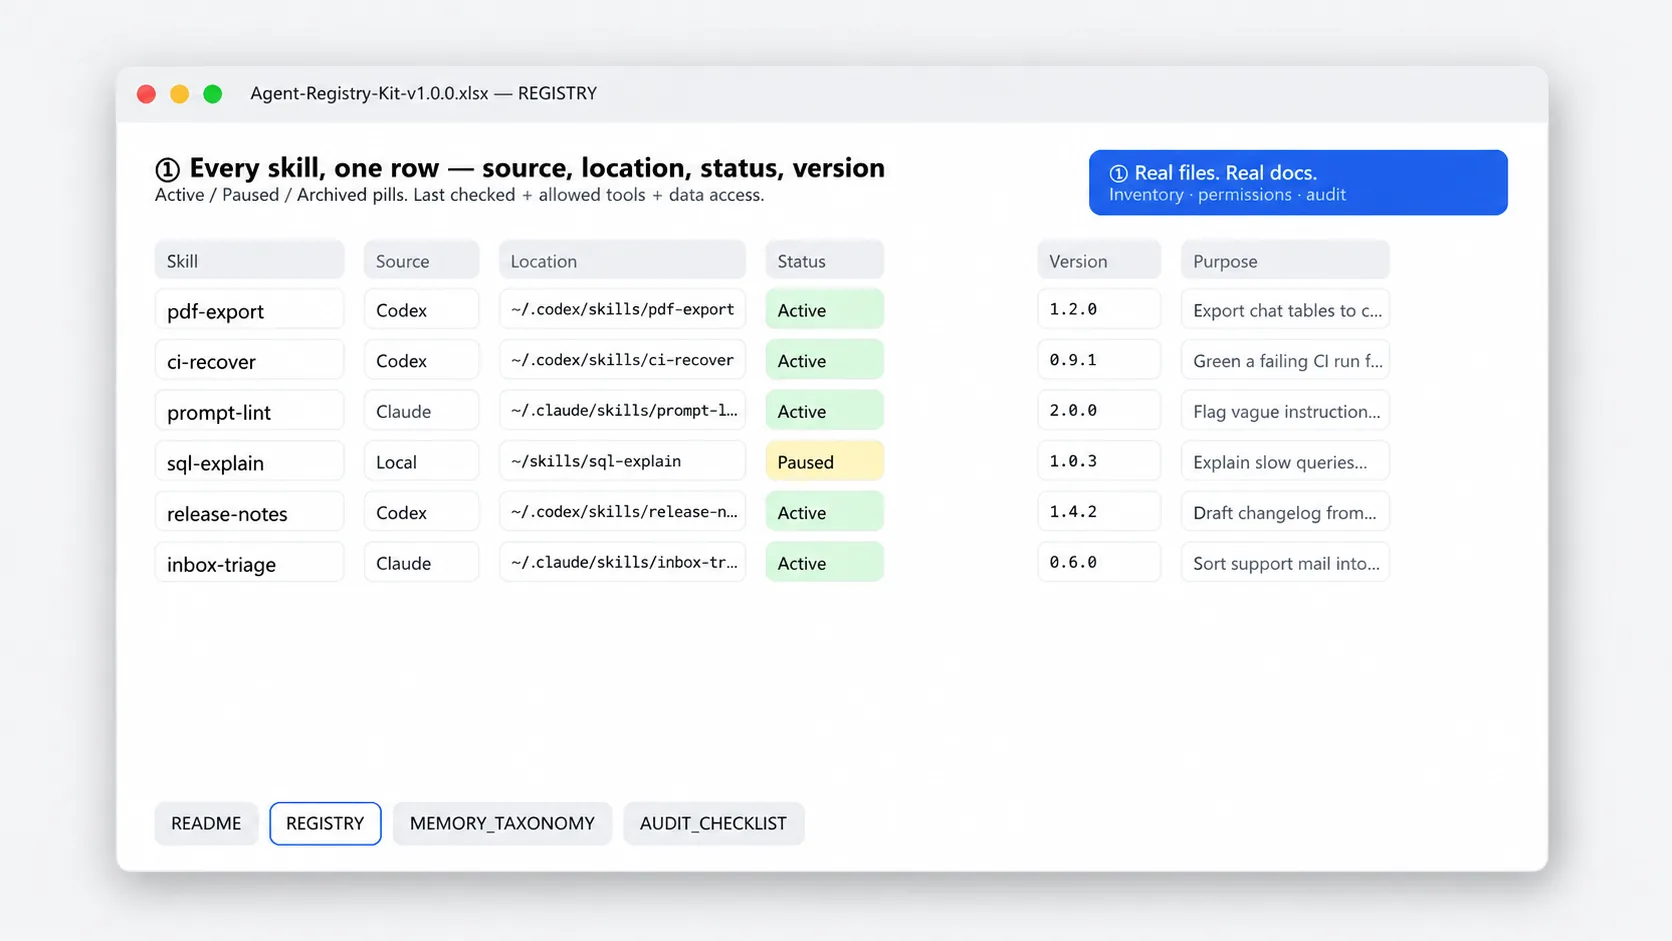Image resolution: width=1672 pixels, height=941 pixels.
Task: Select the Purpose column header
Action: [x=1285, y=260]
